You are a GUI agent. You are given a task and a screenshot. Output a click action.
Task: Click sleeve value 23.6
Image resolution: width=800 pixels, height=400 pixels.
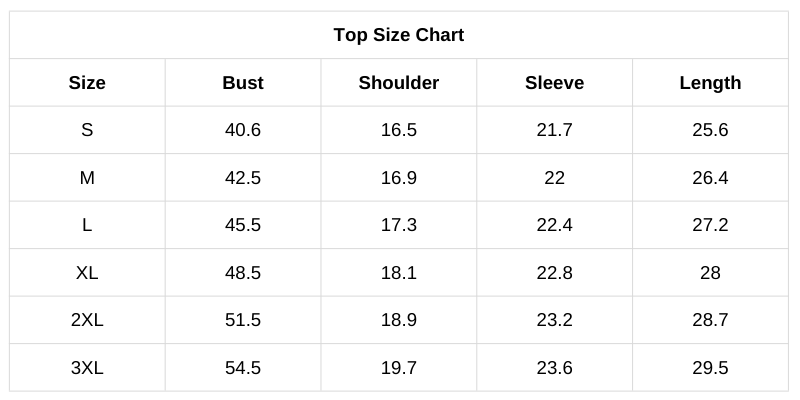554,368
